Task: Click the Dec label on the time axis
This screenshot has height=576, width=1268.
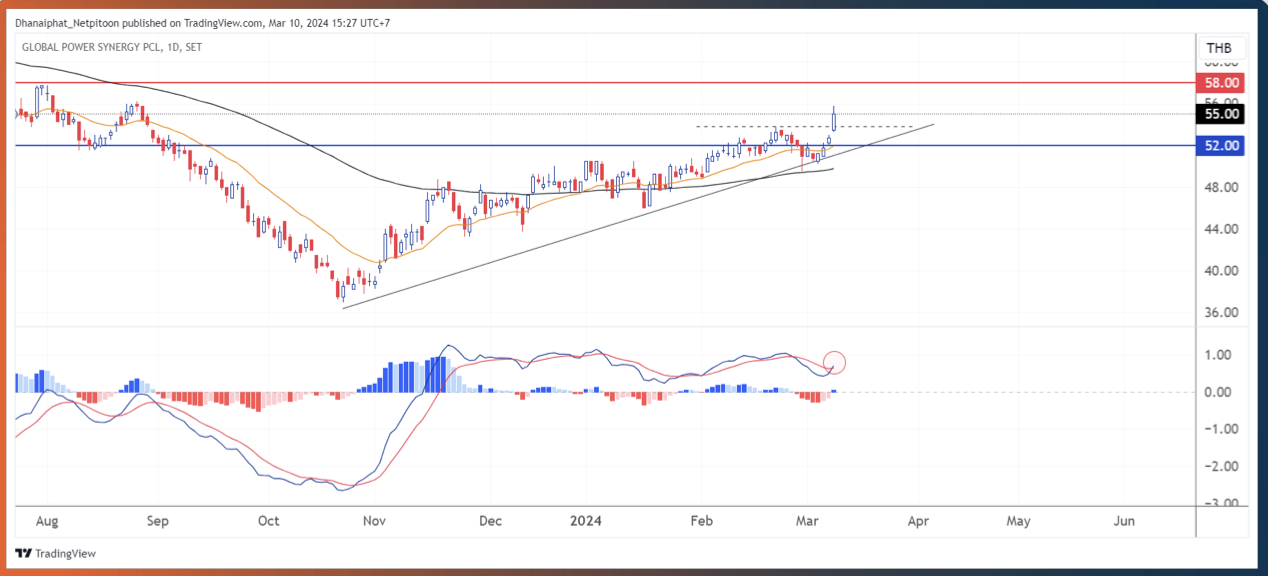Action: [490, 521]
